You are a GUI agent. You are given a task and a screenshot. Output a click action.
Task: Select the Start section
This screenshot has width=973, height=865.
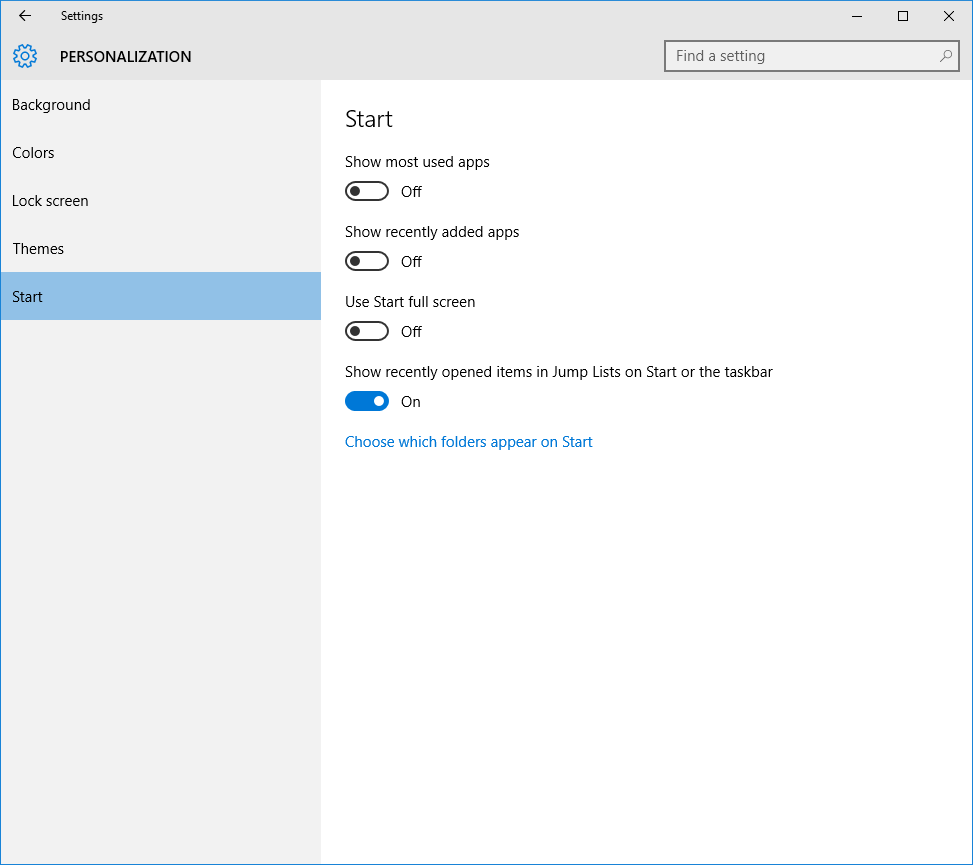(161, 296)
